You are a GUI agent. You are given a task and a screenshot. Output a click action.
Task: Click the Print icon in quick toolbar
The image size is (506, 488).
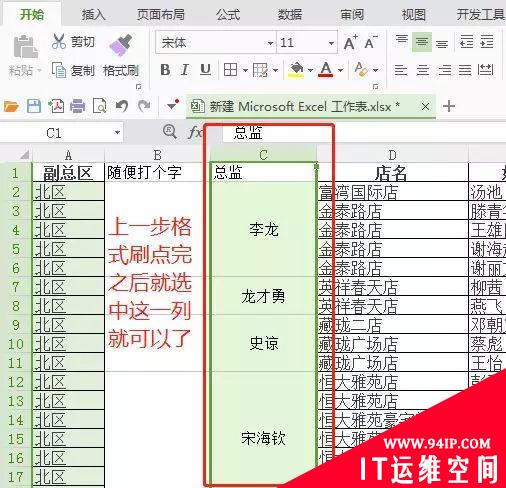pos(77,106)
